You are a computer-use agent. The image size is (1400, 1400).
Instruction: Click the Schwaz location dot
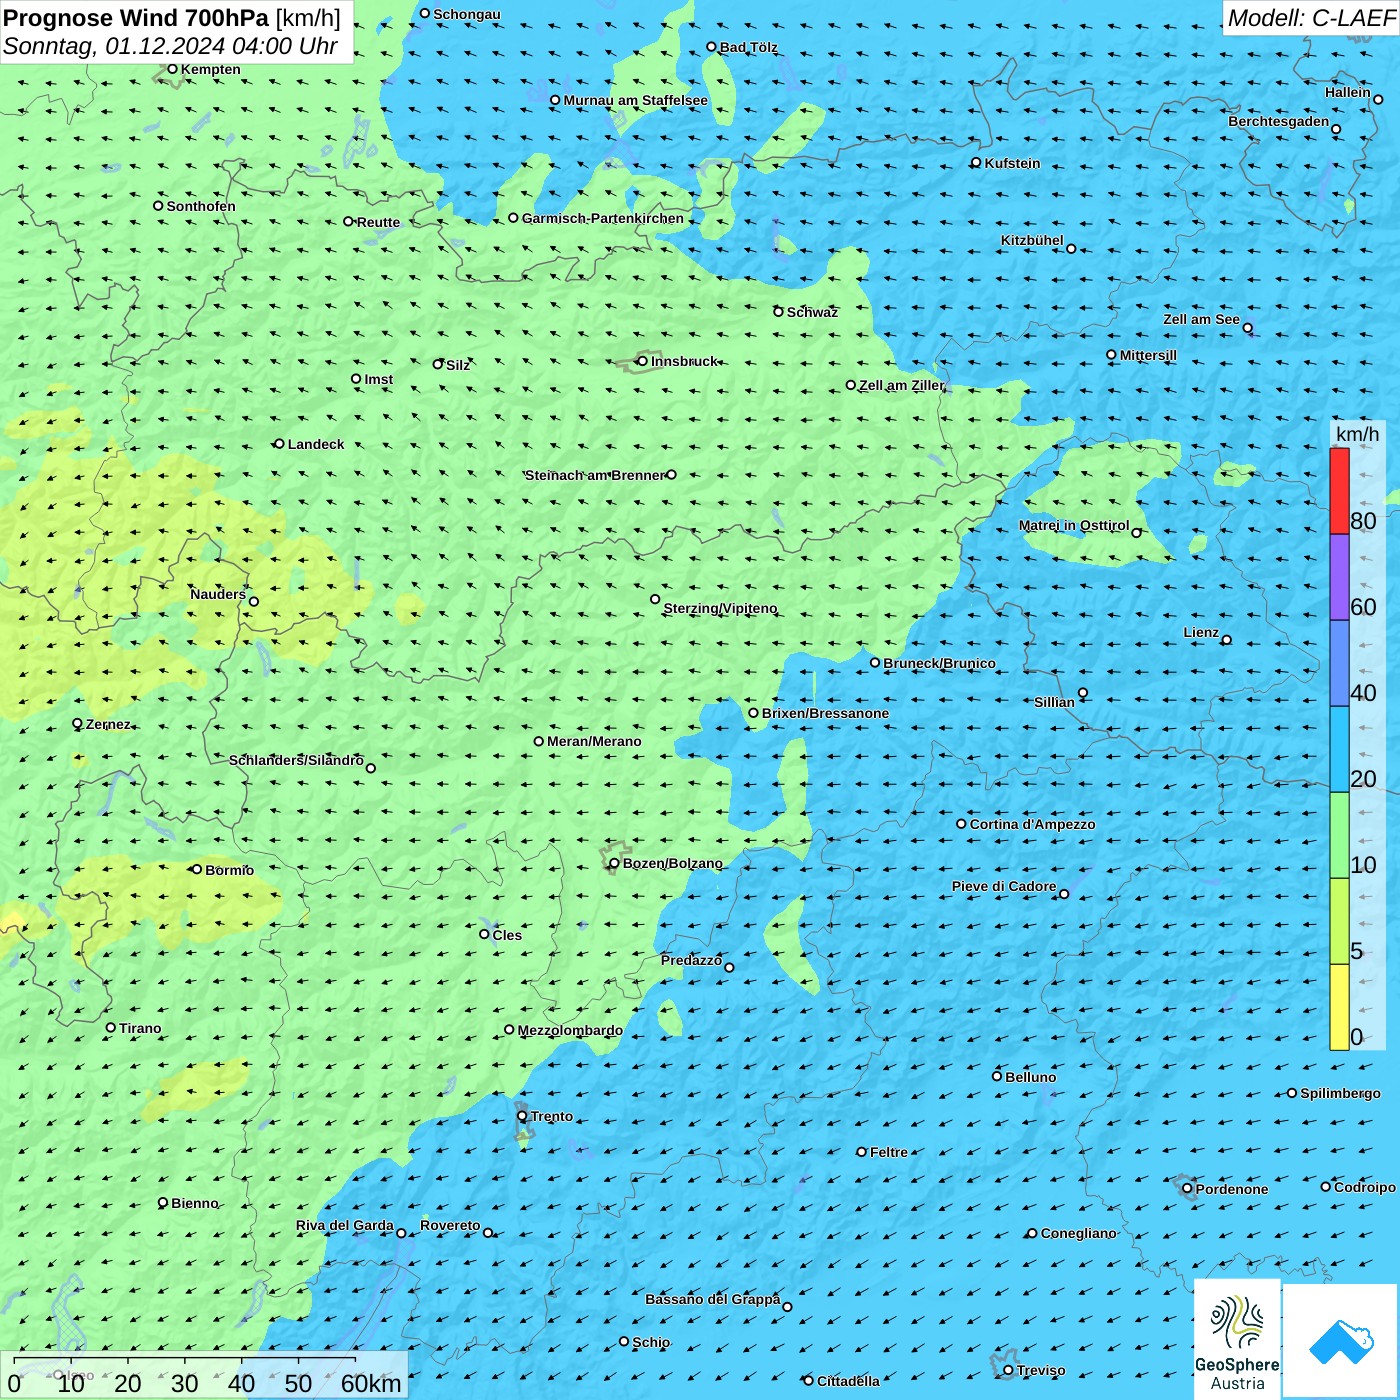click(x=778, y=312)
